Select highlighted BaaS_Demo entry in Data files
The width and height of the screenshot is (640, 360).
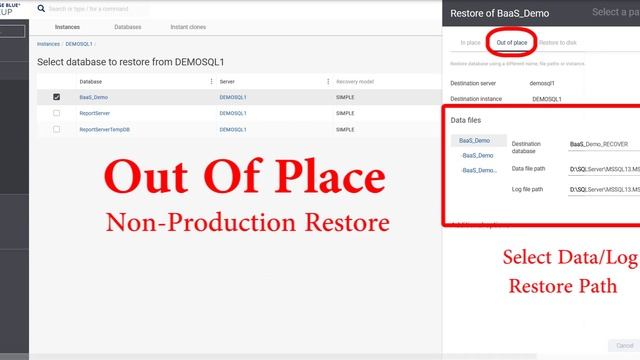click(x=478, y=140)
